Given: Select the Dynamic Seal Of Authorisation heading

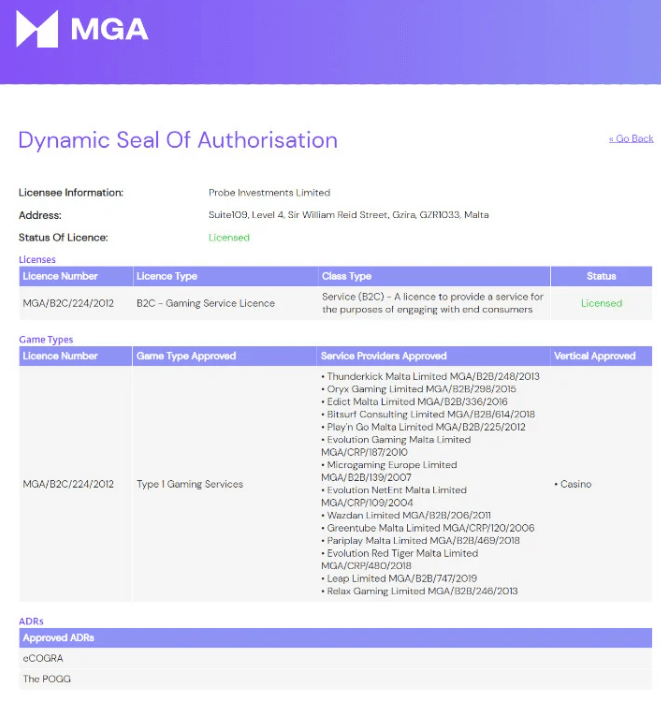Looking at the screenshot, I should point(178,140).
